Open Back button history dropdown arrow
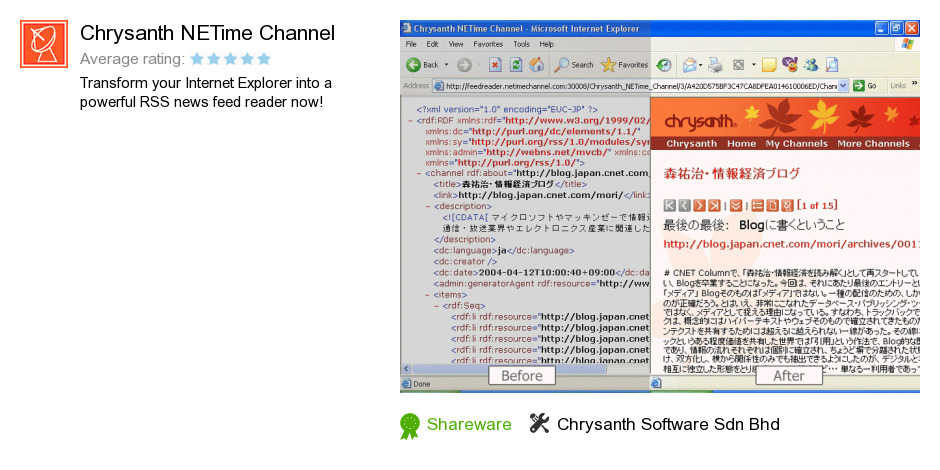Viewport: 940px width, 470px height. coord(446,65)
